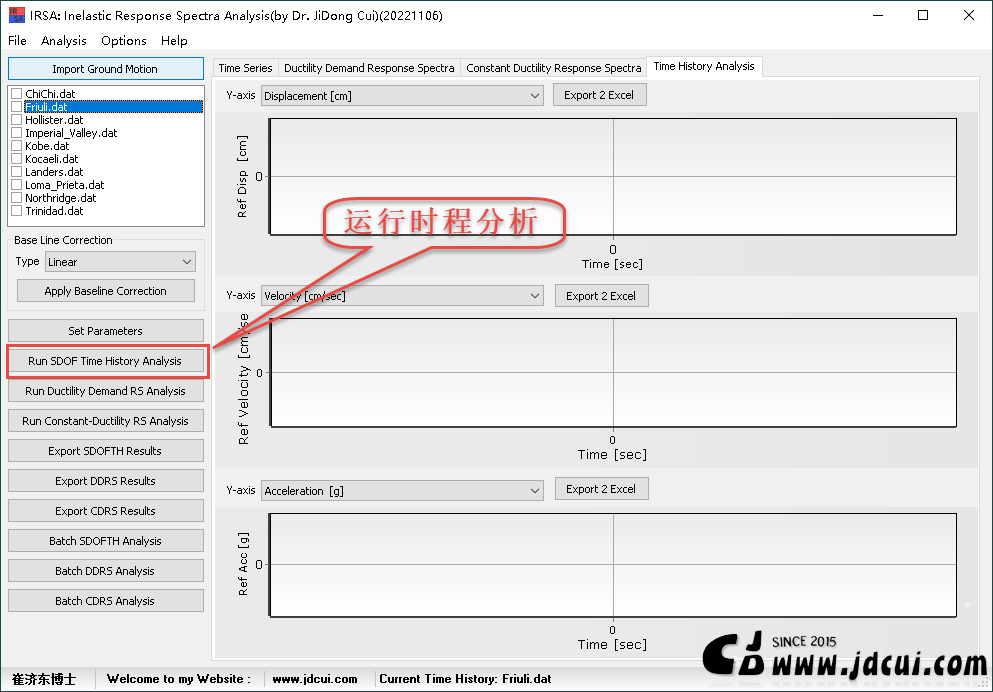This screenshot has height=692, width=993.
Task: Select the Loma_Prieta.dat file name
Action: tap(65, 185)
